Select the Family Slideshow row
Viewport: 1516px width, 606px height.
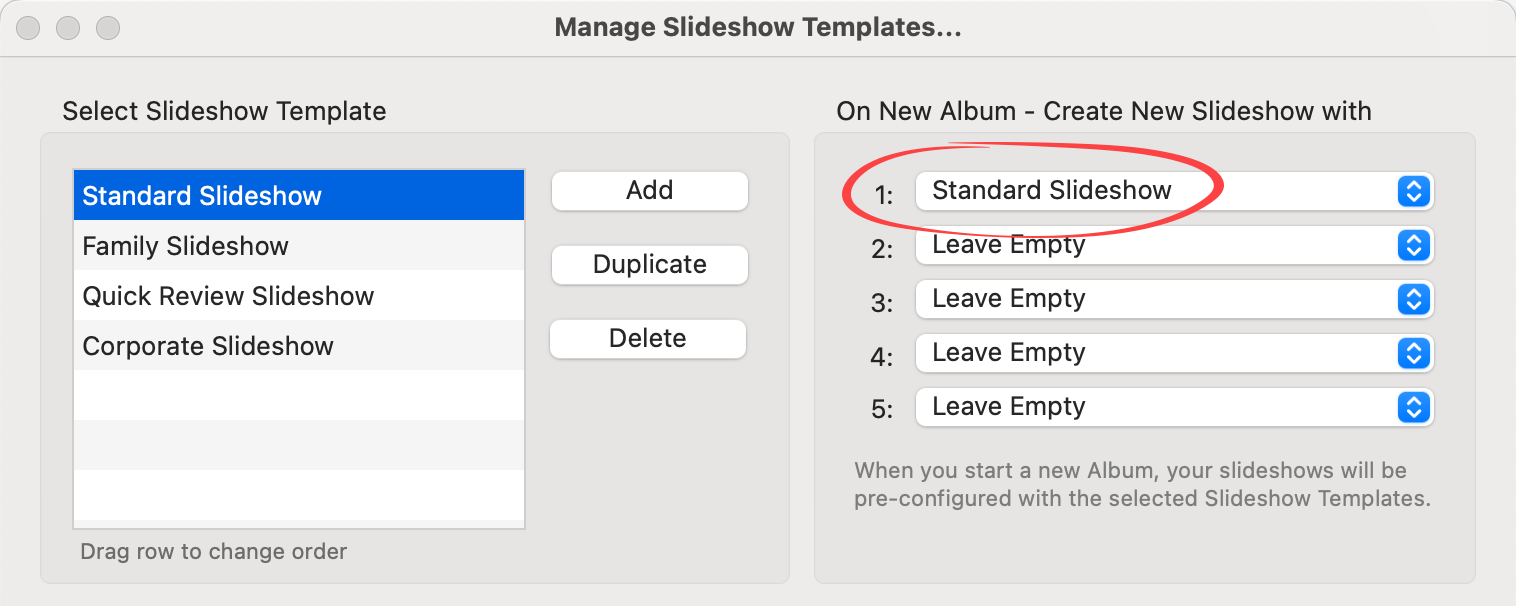299,246
